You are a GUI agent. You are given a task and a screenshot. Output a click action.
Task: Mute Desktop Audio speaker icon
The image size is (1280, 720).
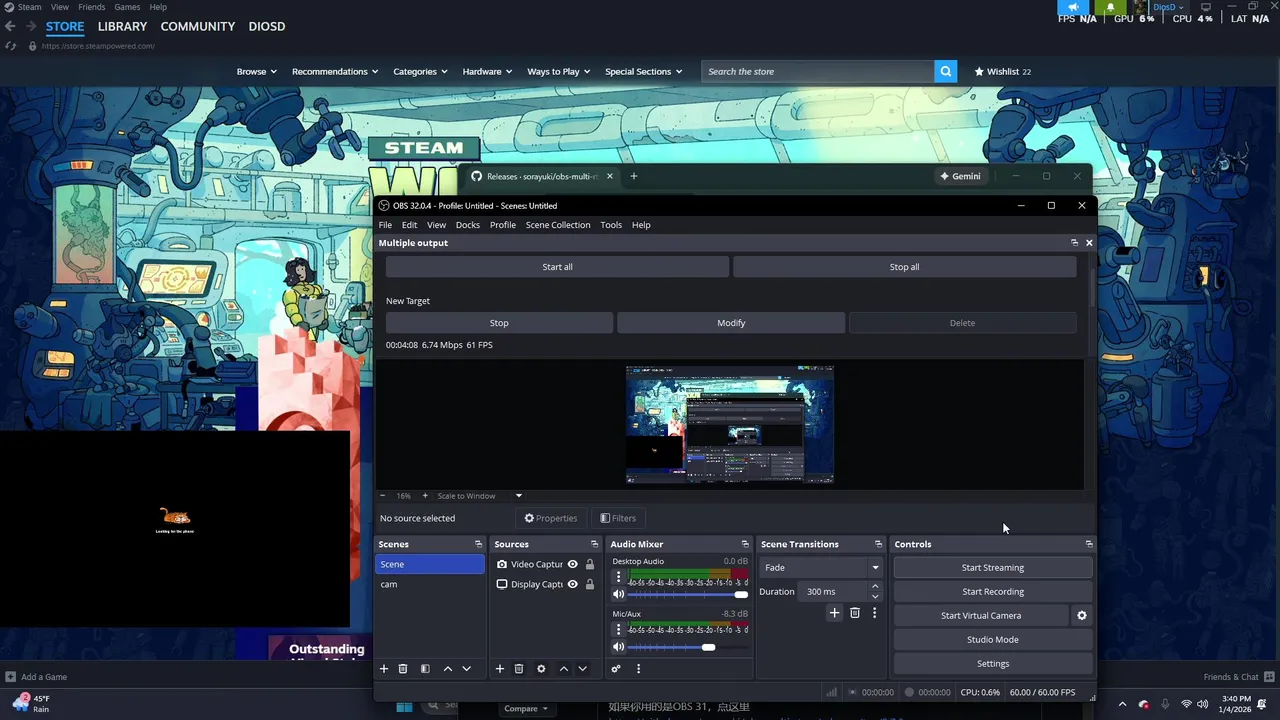point(618,594)
